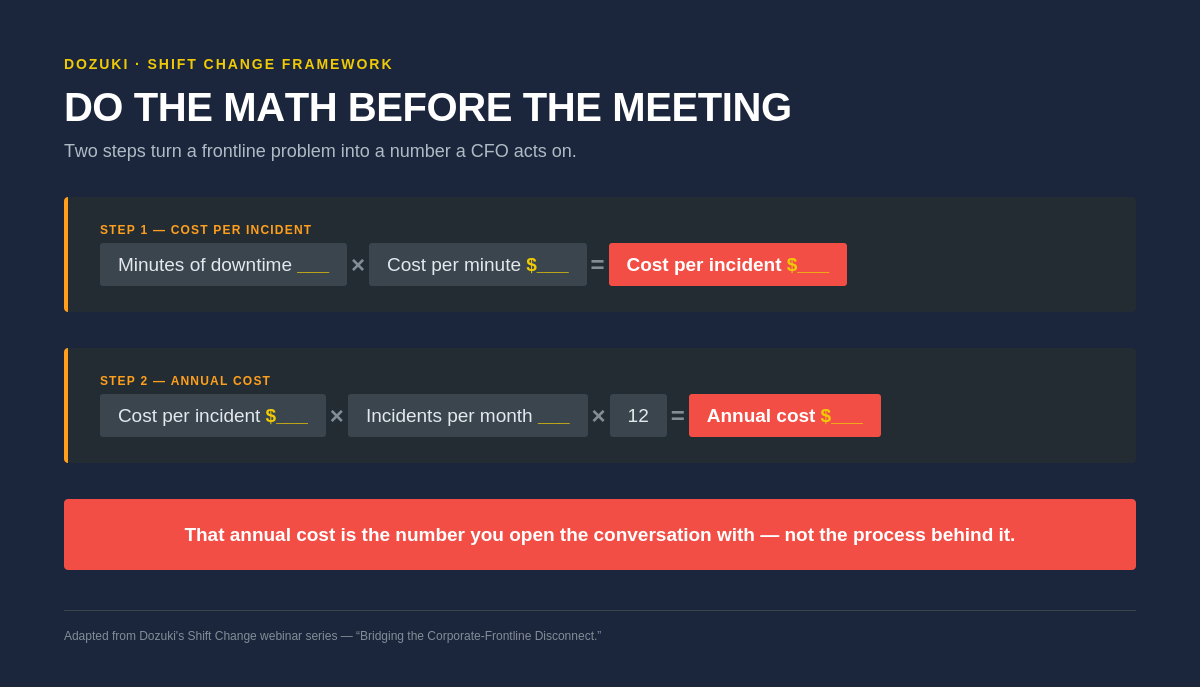Click the multiplication sign before the 12
1200x687 pixels.
599,416
